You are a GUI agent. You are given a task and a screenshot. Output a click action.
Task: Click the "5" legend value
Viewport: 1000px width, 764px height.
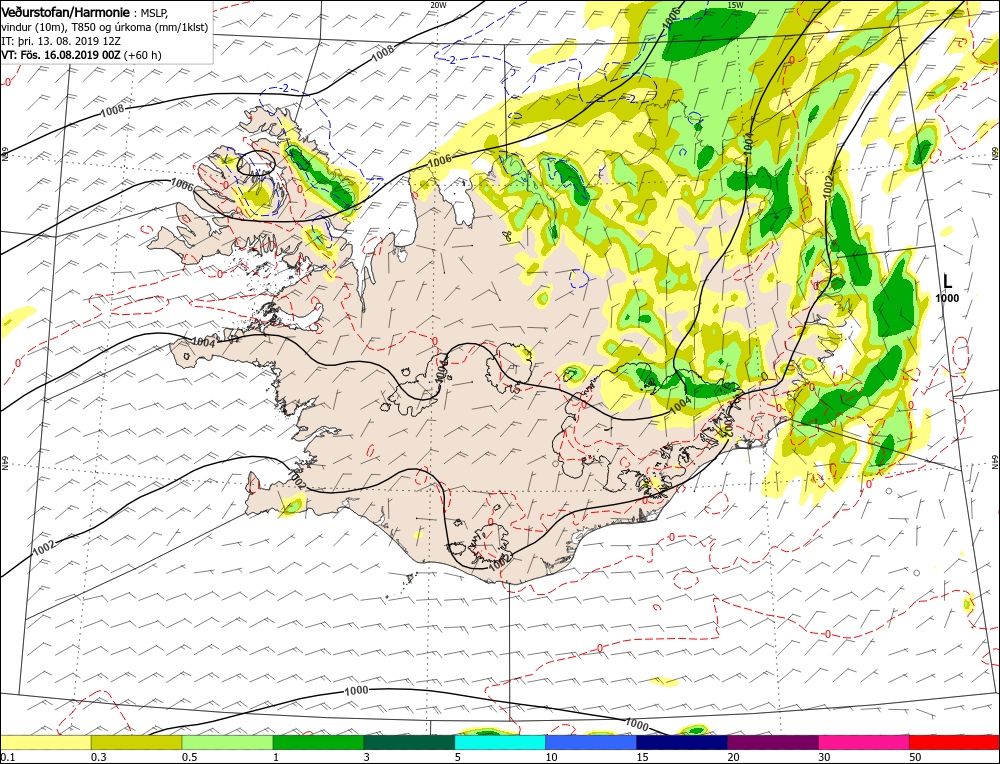pyautogui.click(x=457, y=757)
